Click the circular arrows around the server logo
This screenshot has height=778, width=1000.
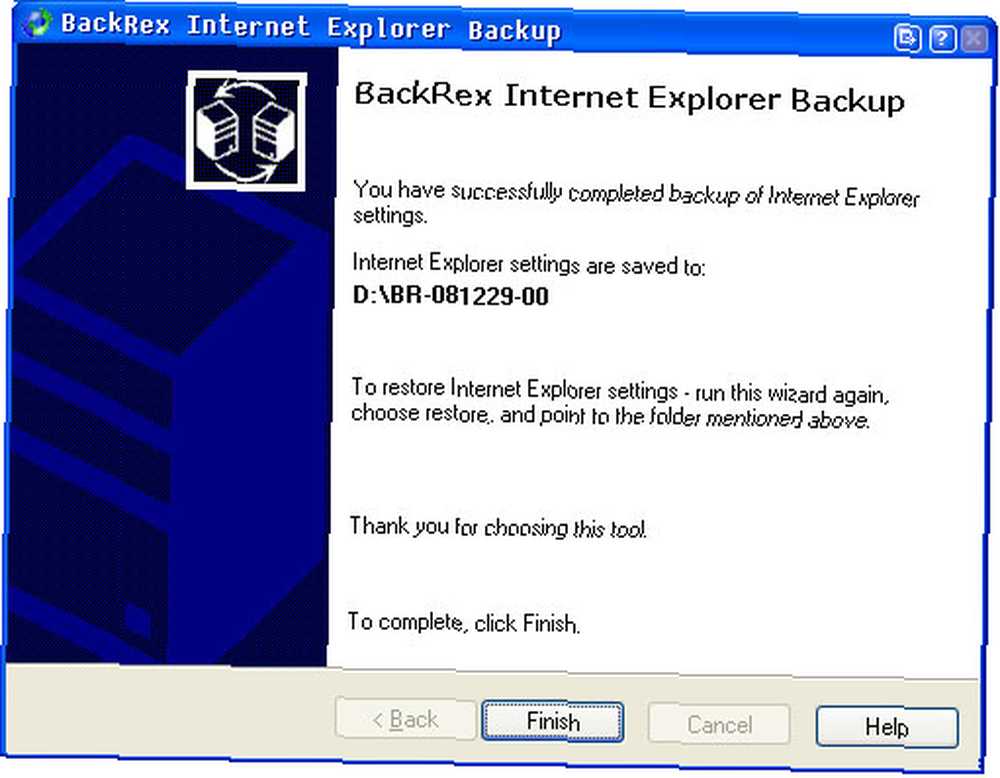pos(247,131)
